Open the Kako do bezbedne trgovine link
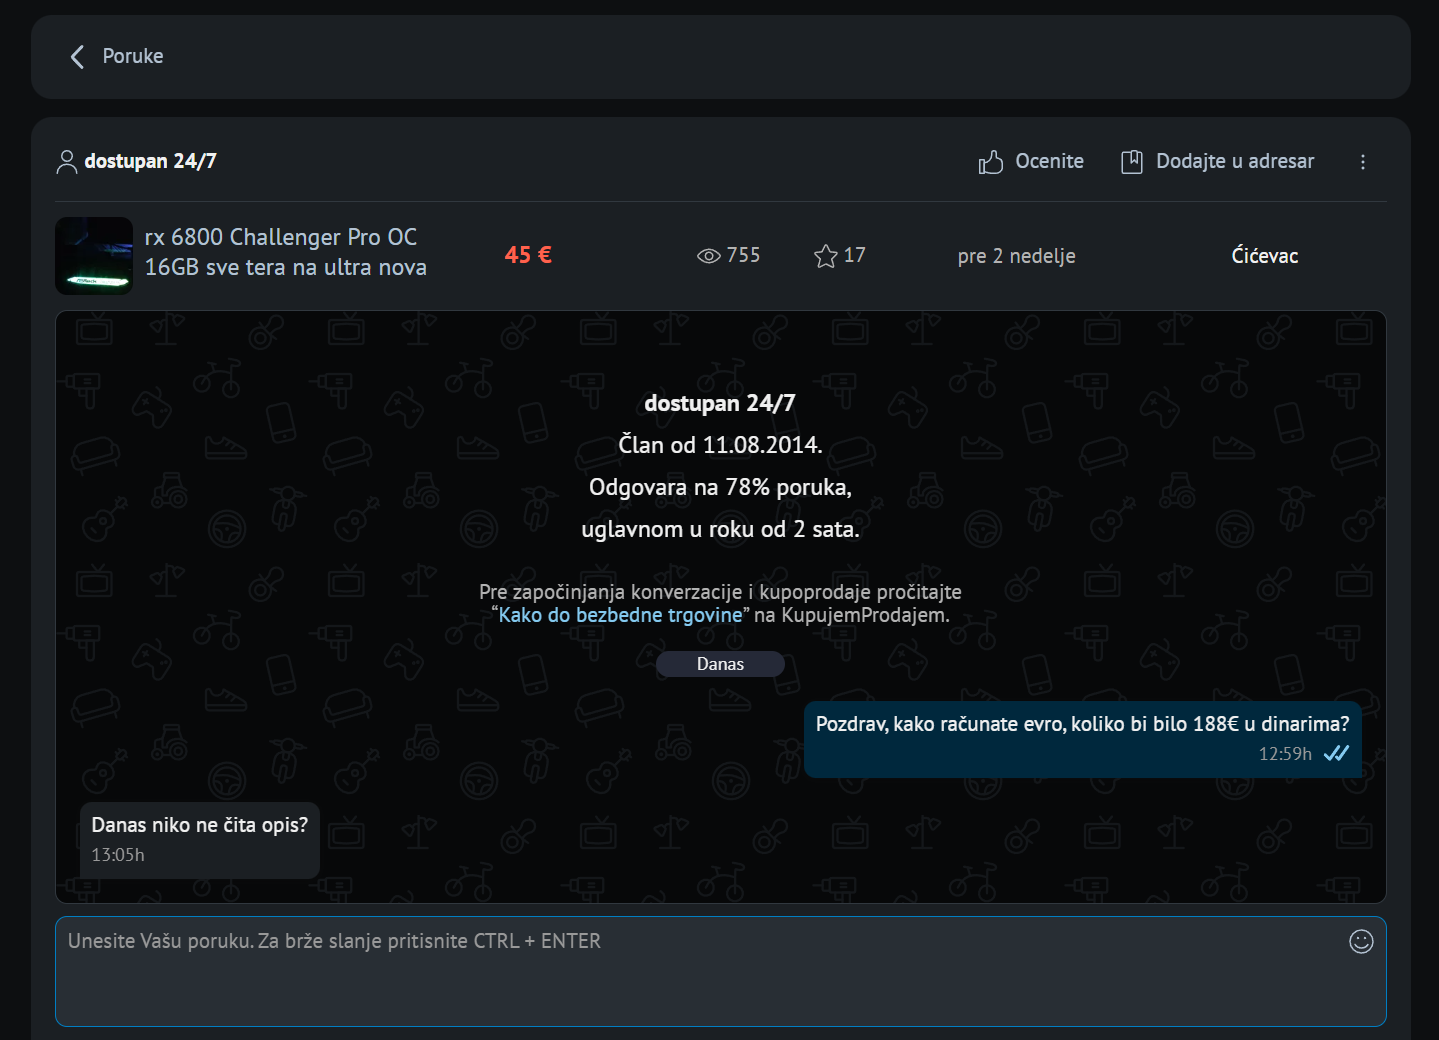Image resolution: width=1439 pixels, height=1040 pixels. 620,615
